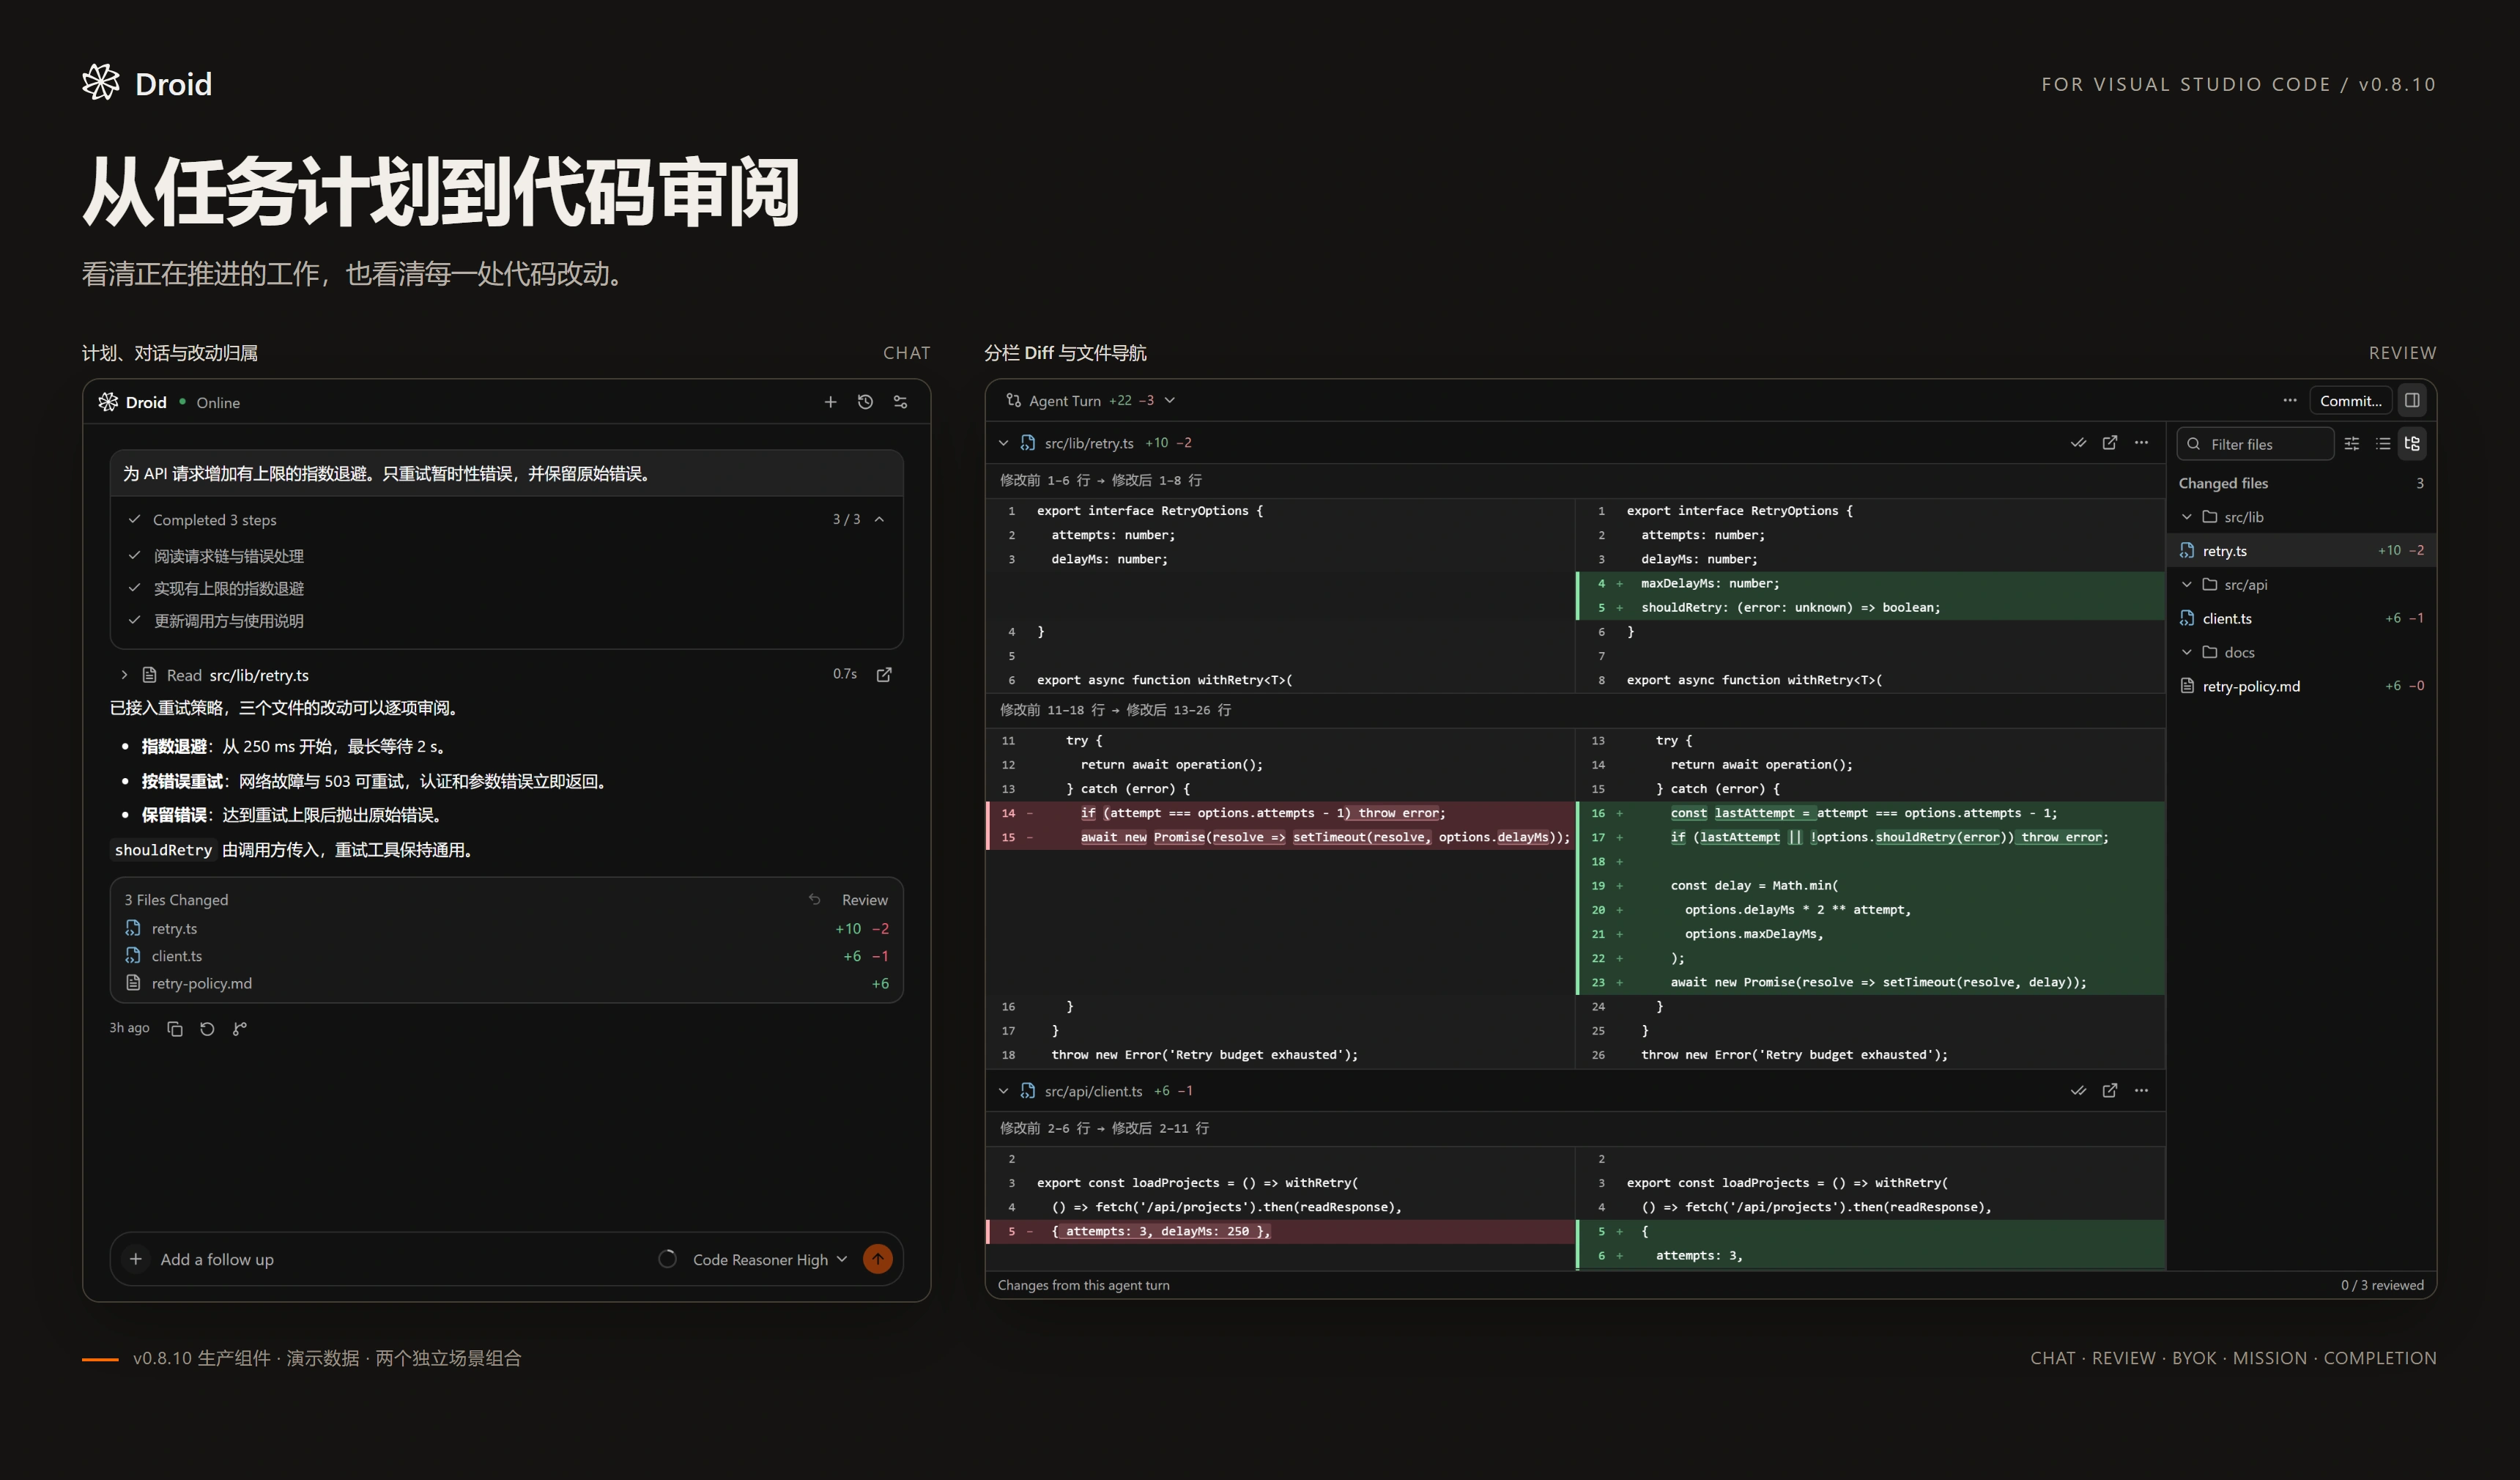
Task: Click the Commit... button
Action: click(2350, 400)
